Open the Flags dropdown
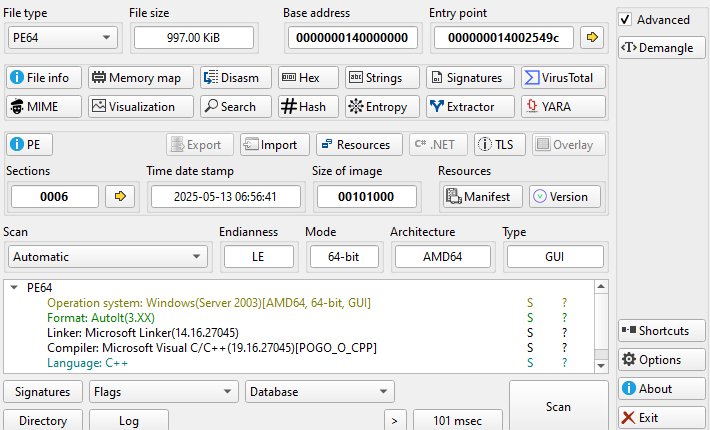The height and width of the screenshot is (430, 710). point(163,392)
